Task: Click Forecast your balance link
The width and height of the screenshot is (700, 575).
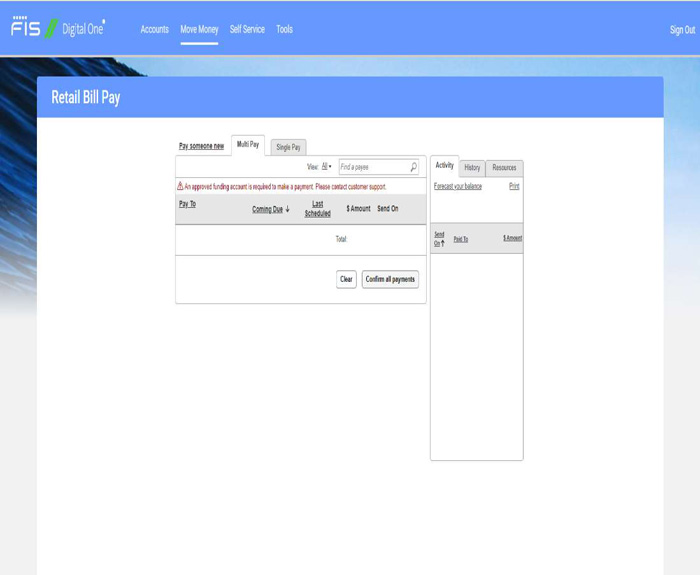Action: point(458,186)
